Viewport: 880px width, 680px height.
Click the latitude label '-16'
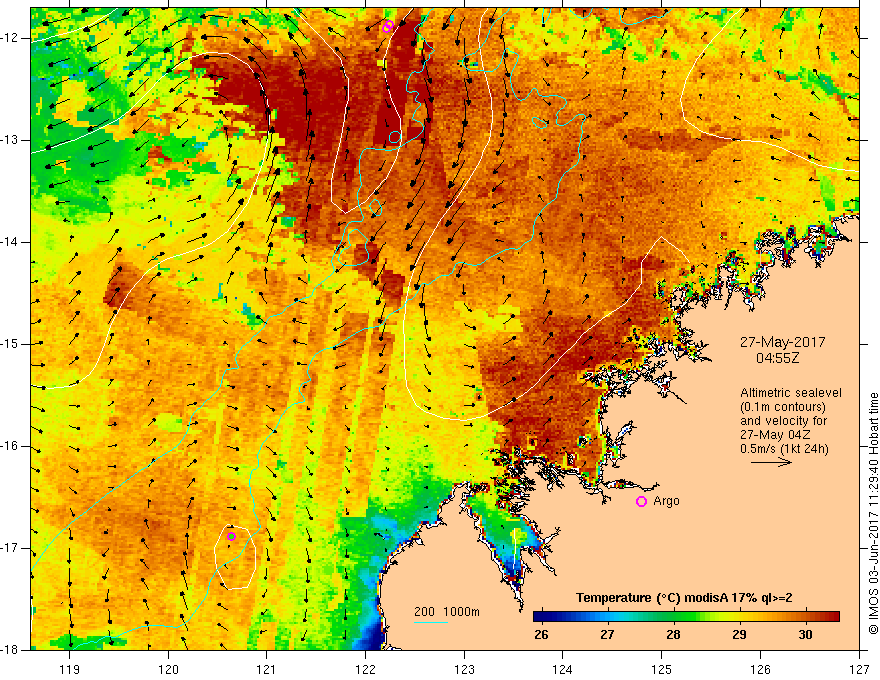tap(11, 446)
